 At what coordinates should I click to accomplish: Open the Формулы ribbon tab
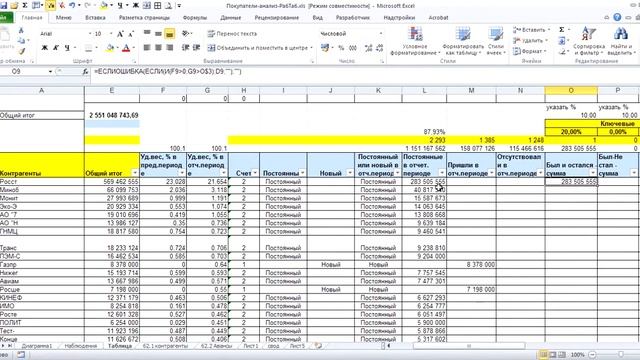point(195,18)
